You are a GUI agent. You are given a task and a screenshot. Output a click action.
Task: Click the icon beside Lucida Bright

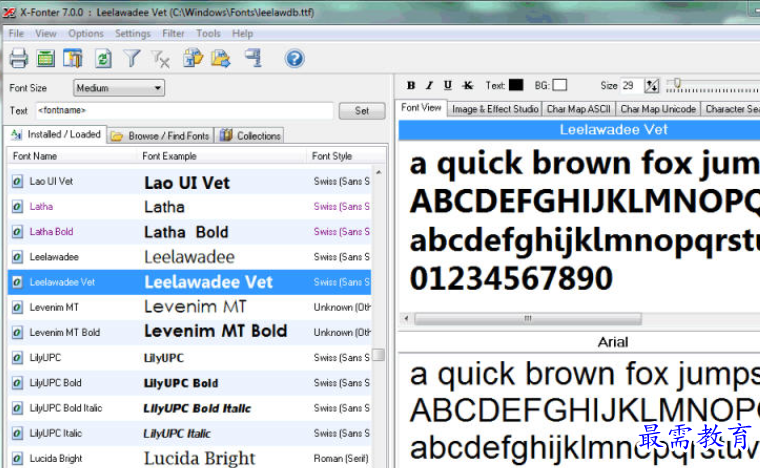[17, 458]
